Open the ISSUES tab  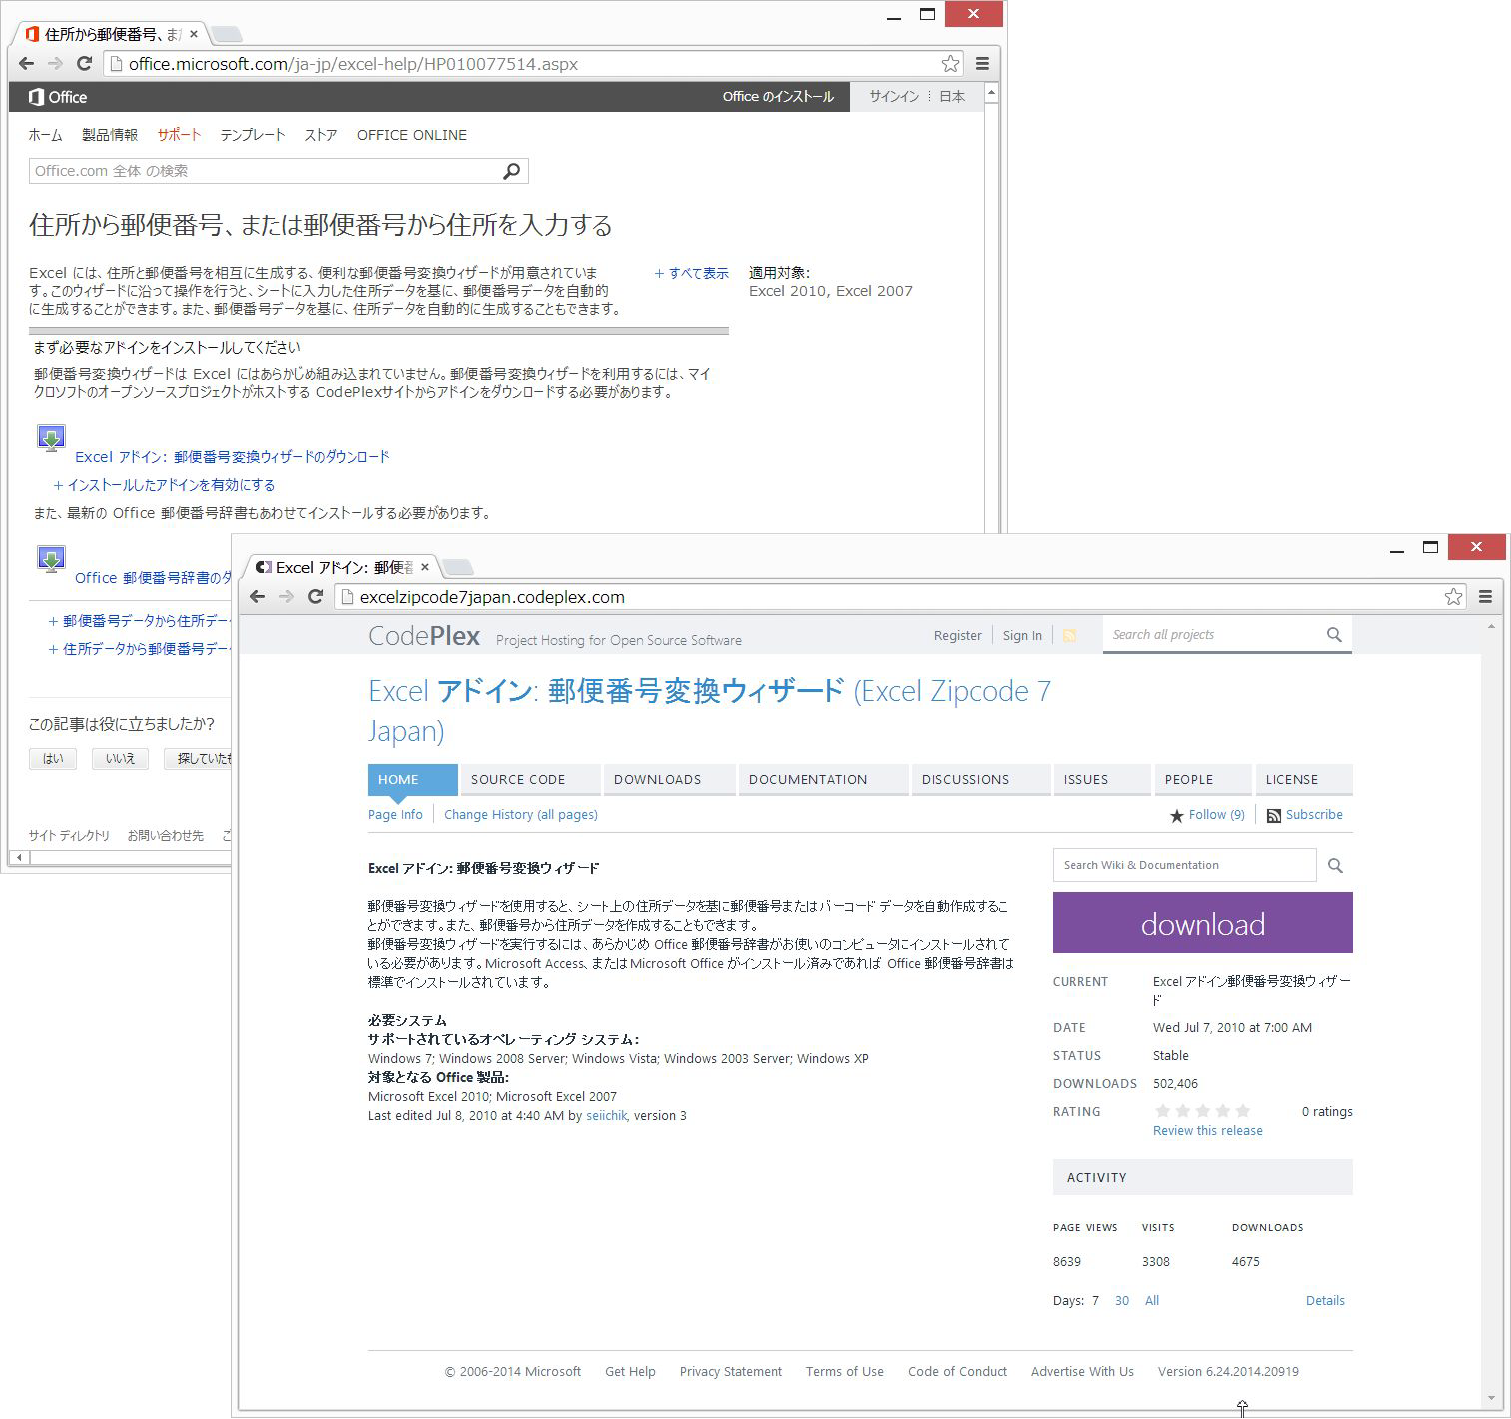click(x=1102, y=780)
